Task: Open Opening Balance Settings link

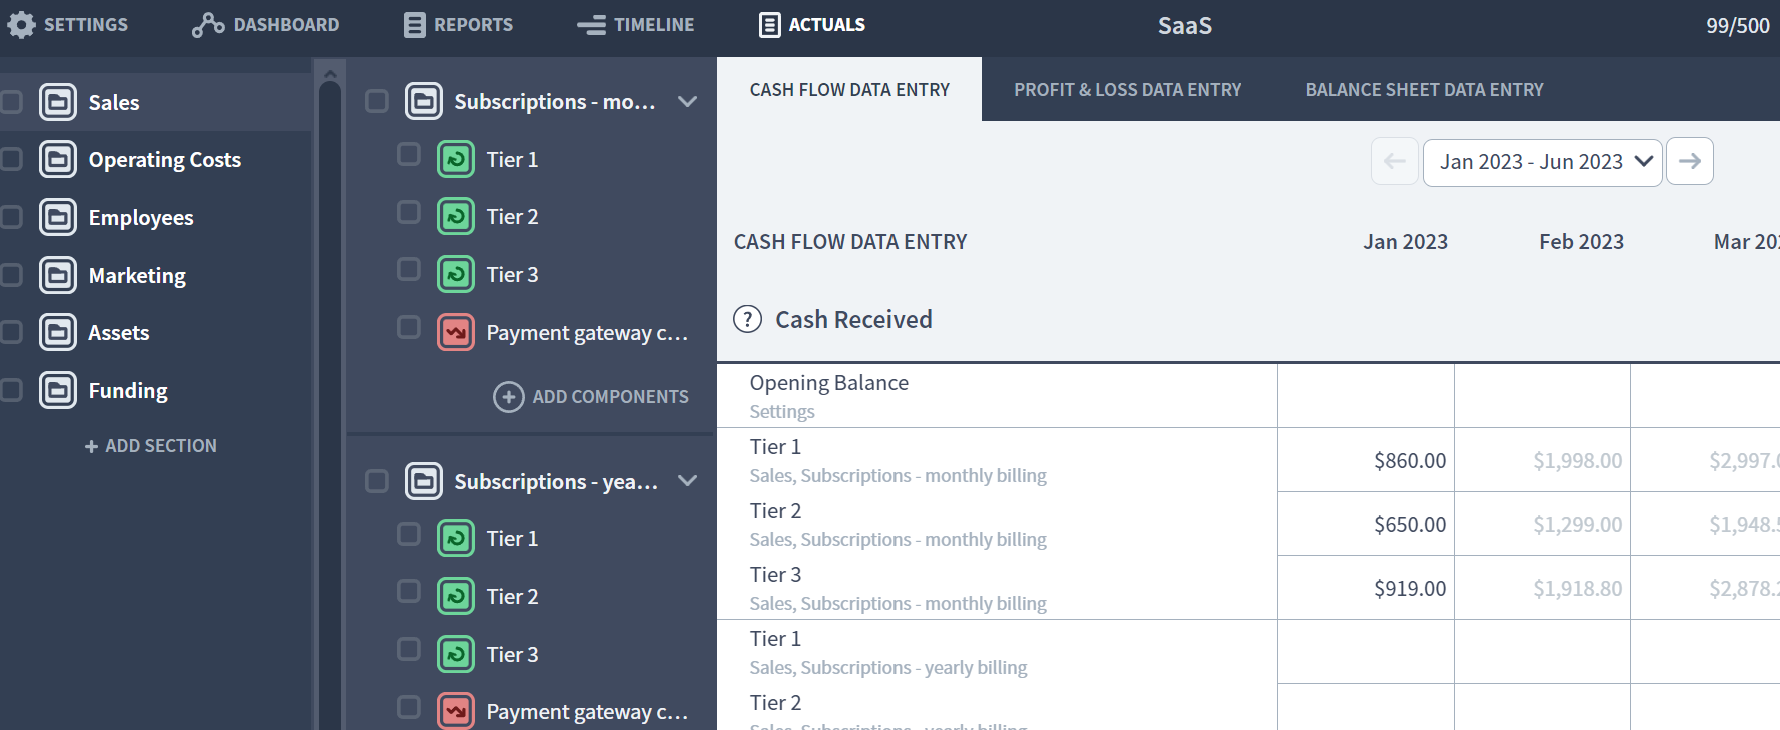Action: click(782, 411)
